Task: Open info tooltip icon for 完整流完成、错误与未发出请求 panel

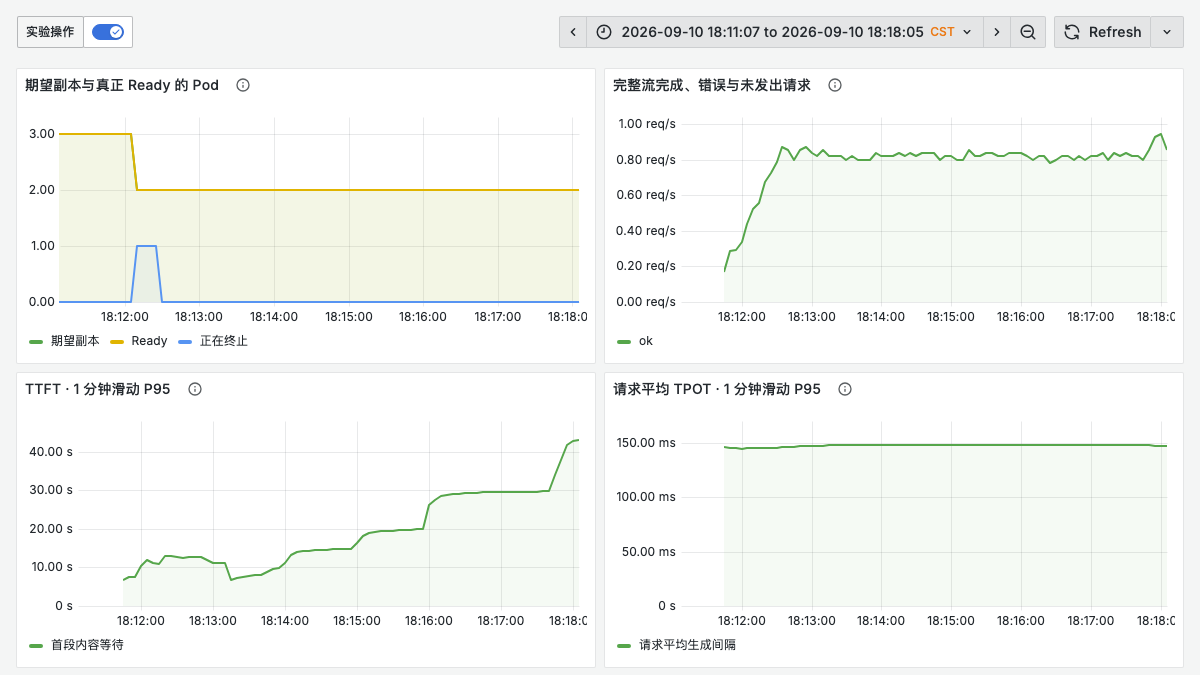Action: [835, 85]
